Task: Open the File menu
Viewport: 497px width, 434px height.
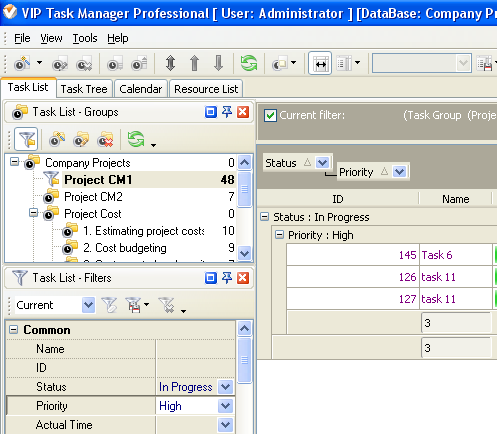Action: click(x=22, y=38)
